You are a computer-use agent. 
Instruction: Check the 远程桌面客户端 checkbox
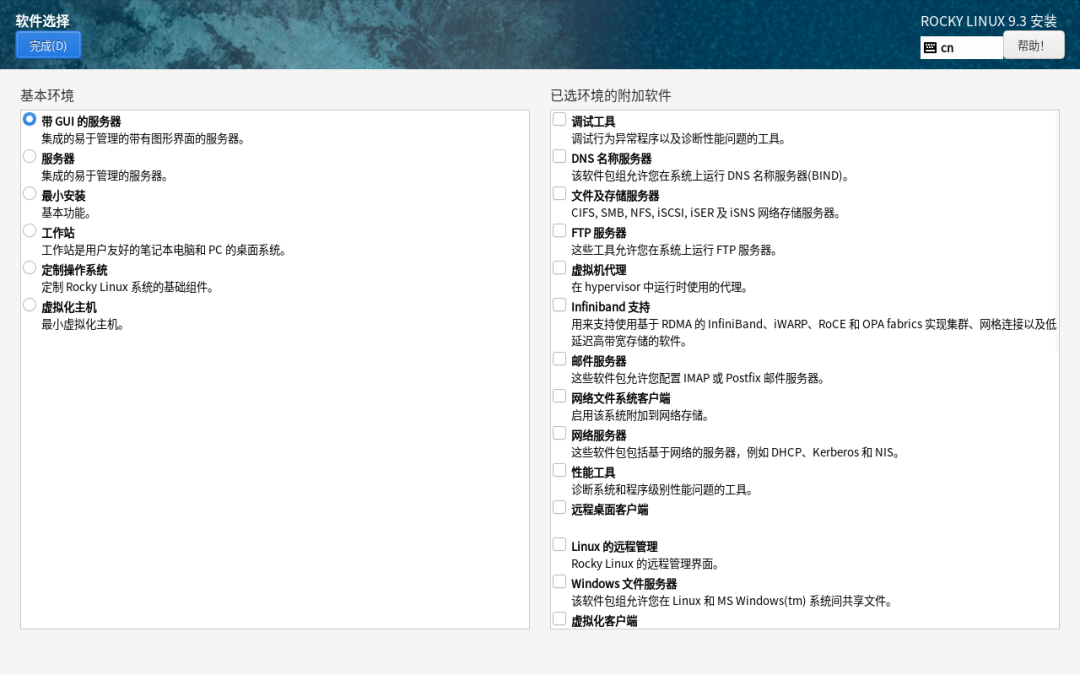pyautogui.click(x=559, y=508)
